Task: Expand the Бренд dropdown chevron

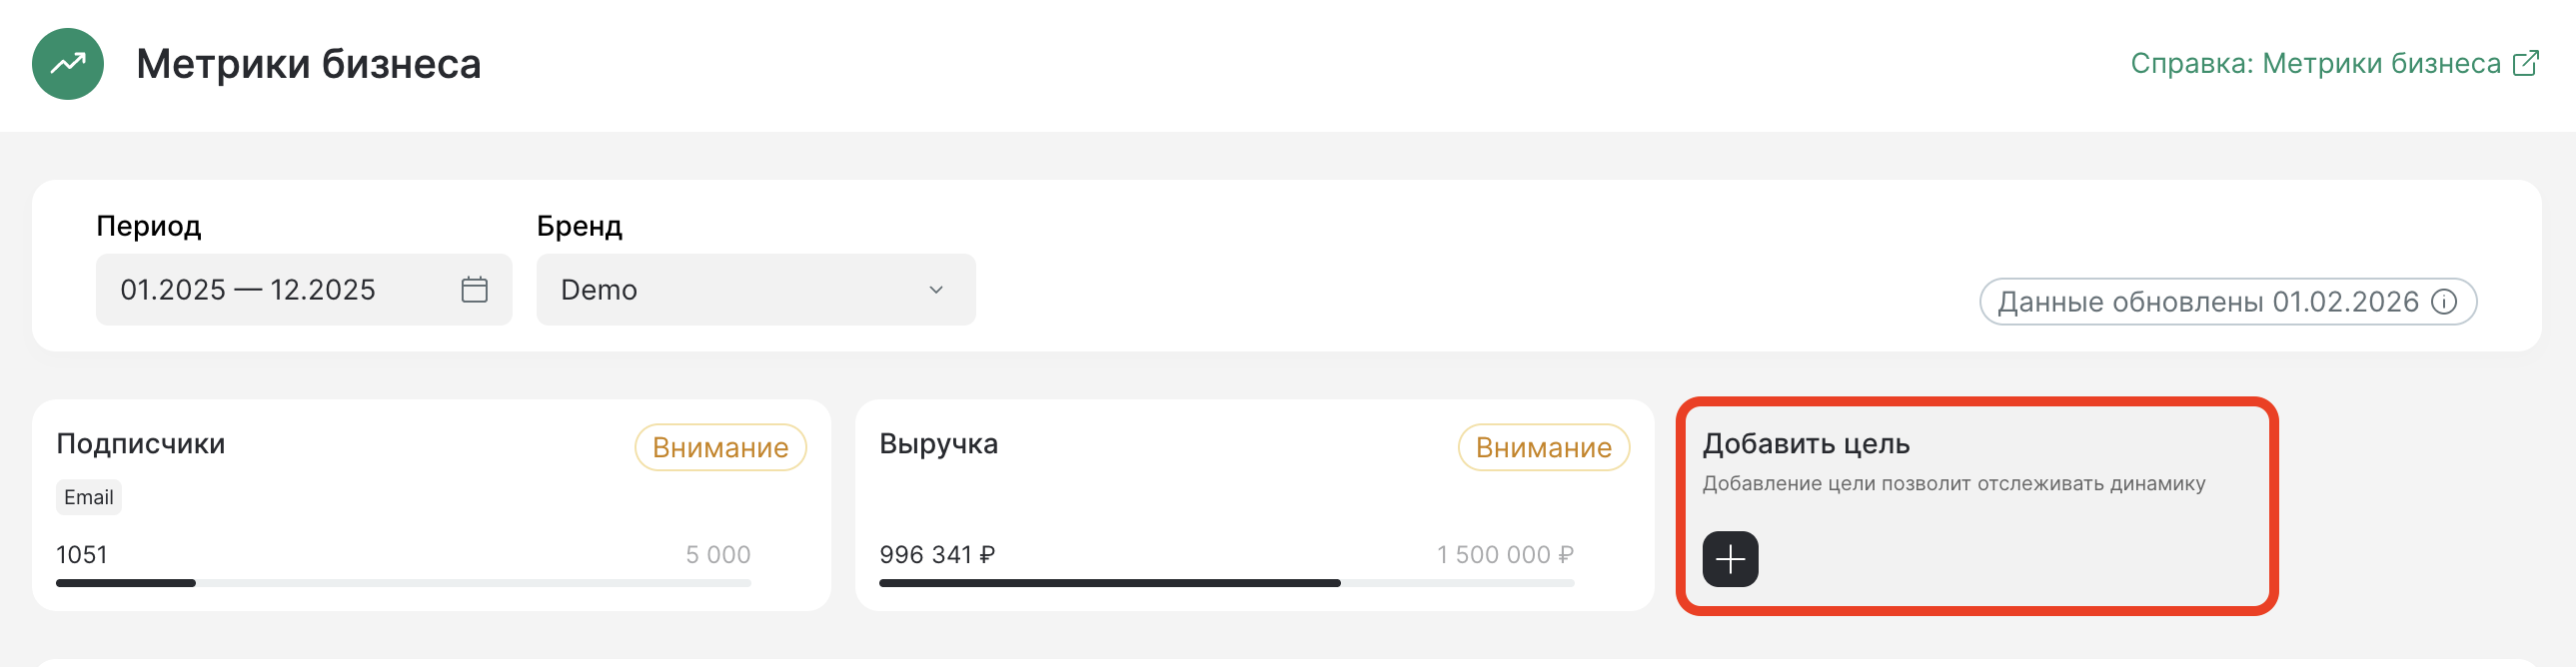Action: pos(936,290)
